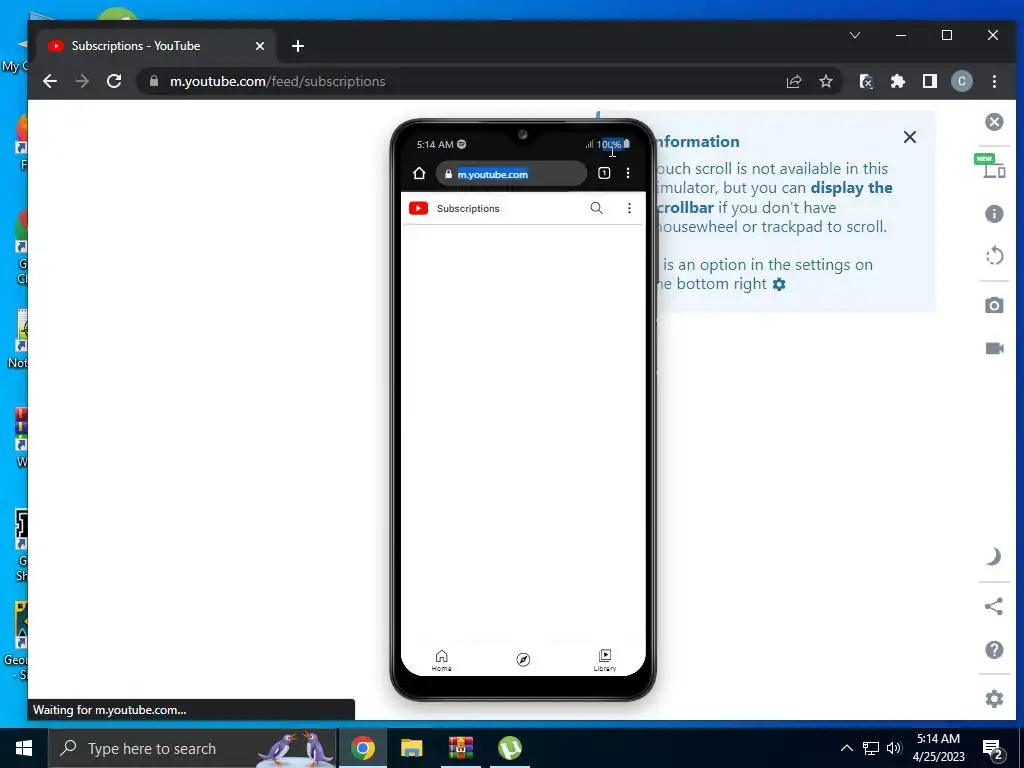Tap the YouTube Library tab
The width and height of the screenshot is (1024, 768).
point(605,660)
